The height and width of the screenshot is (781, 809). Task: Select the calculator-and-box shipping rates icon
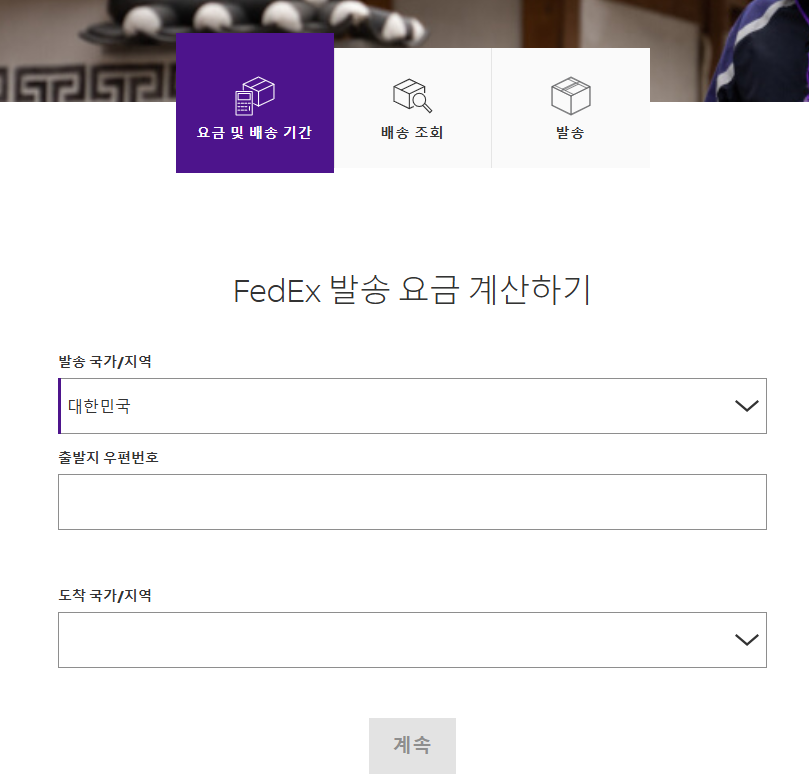(254, 90)
